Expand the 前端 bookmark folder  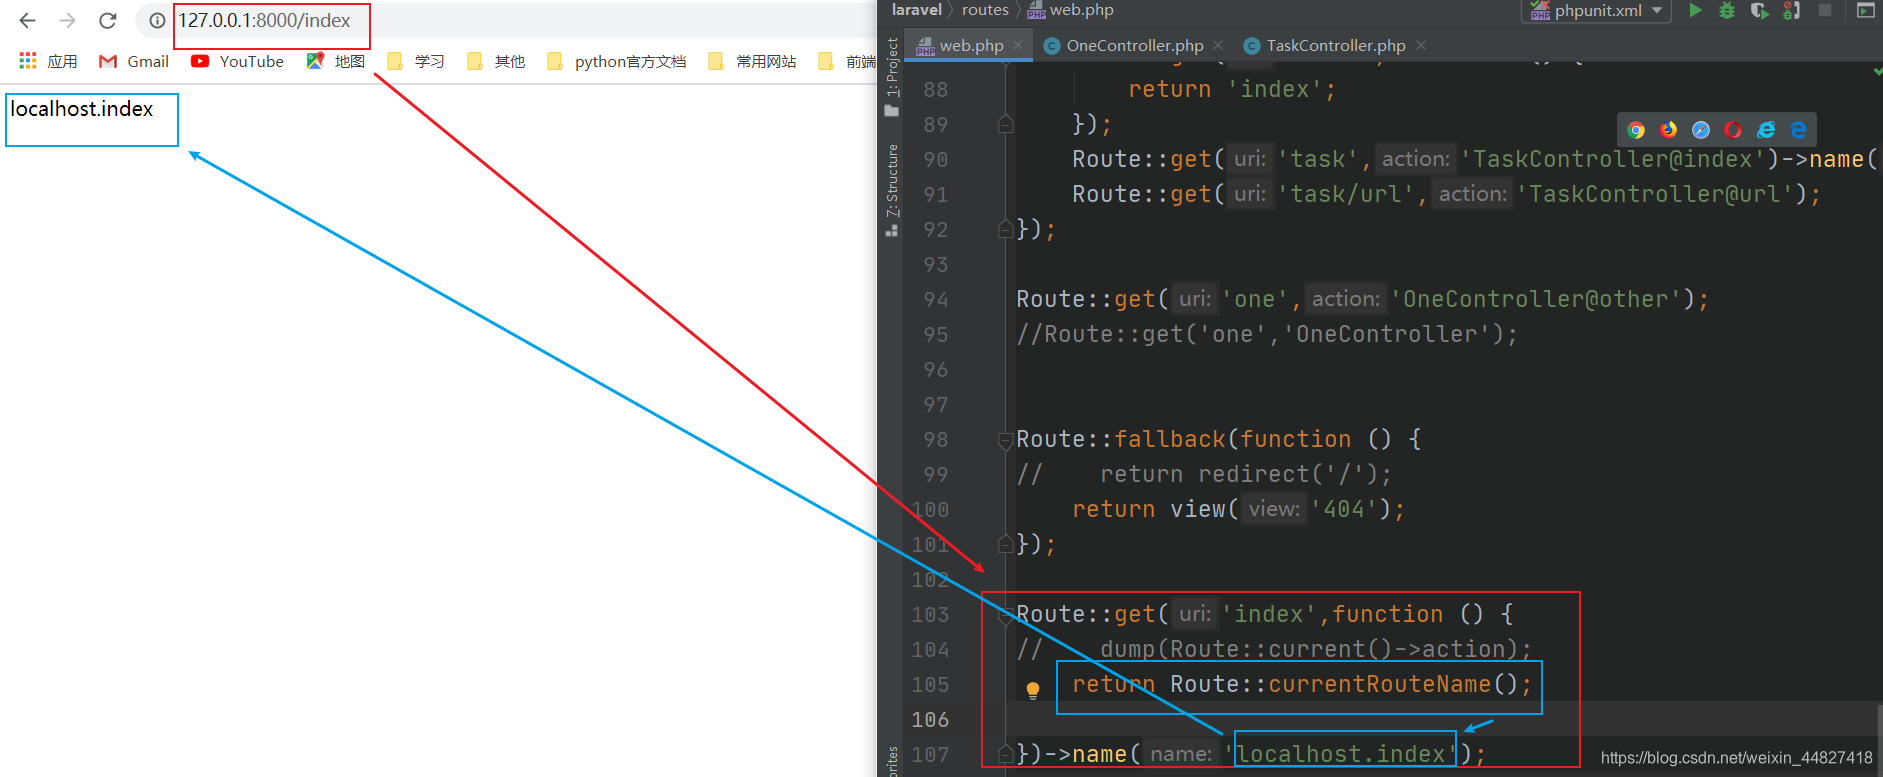coord(847,61)
